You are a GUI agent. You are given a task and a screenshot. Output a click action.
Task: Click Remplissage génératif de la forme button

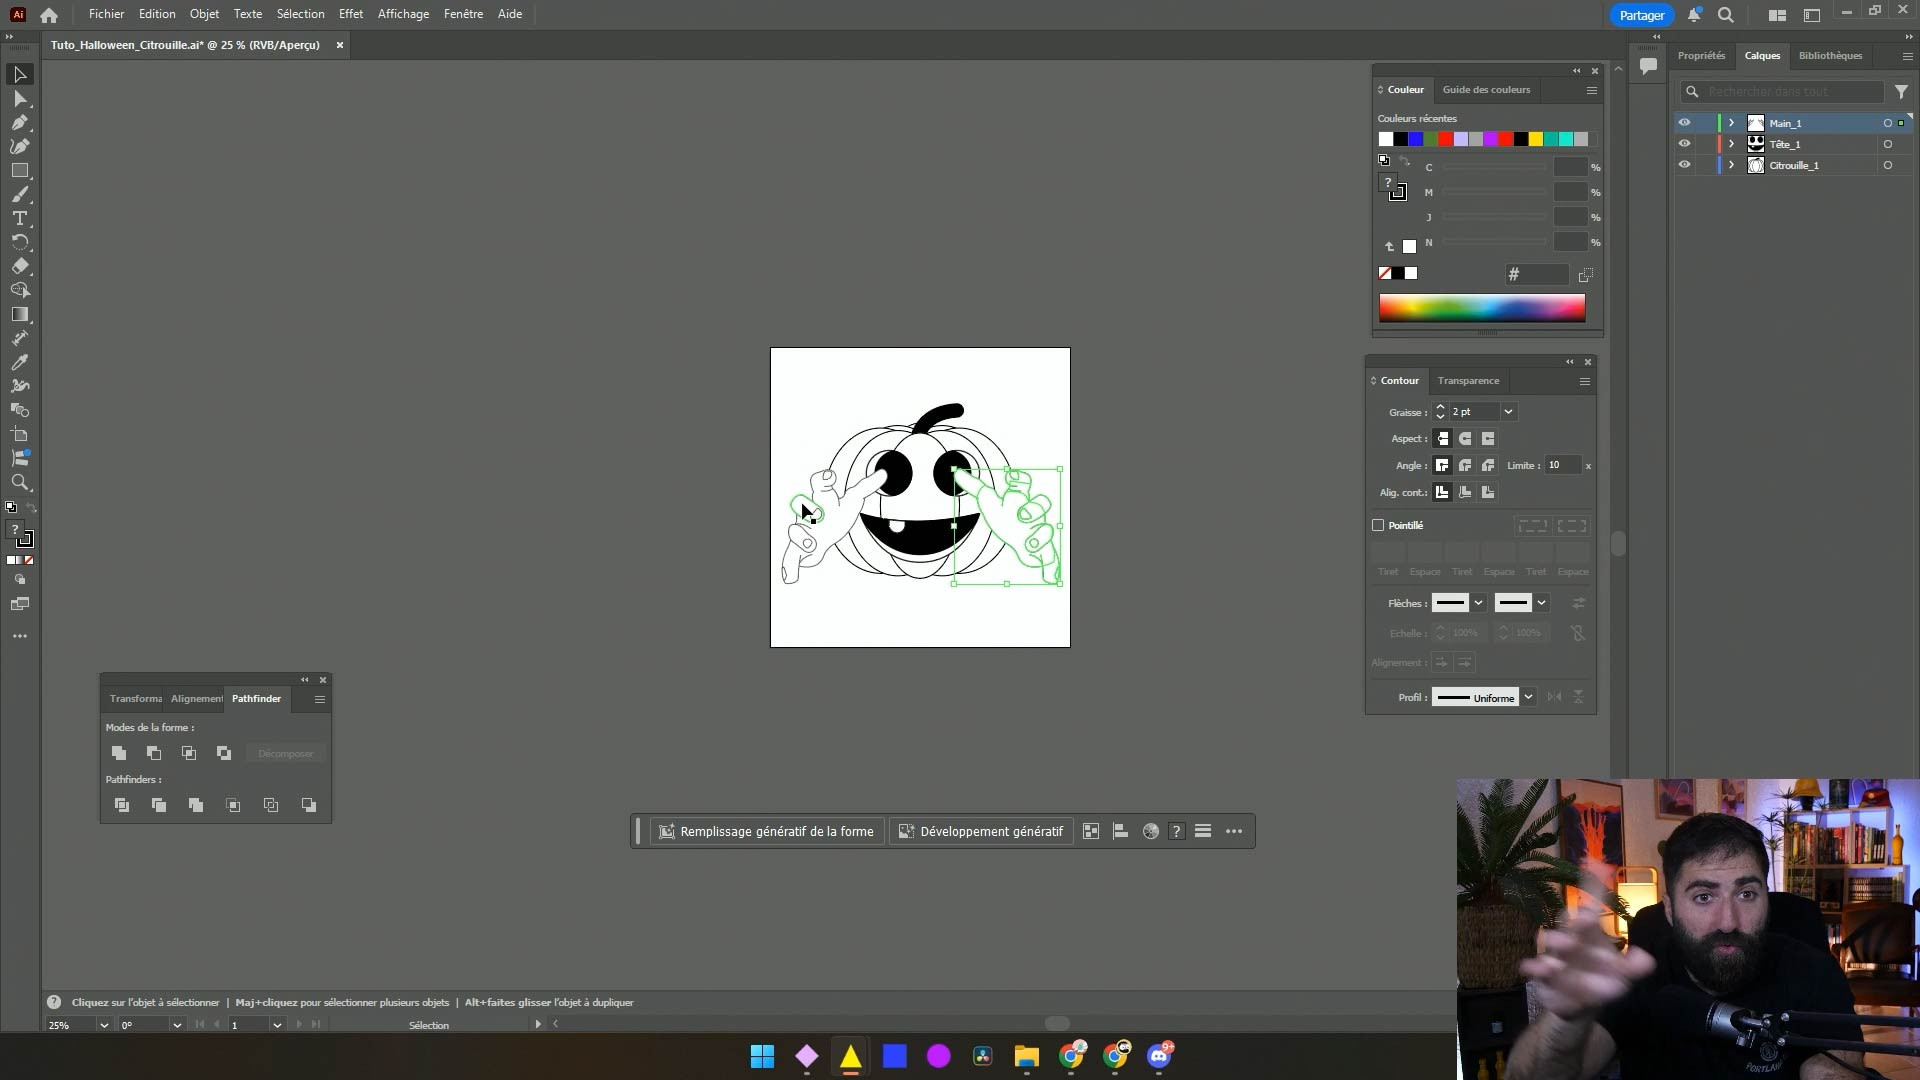click(766, 831)
